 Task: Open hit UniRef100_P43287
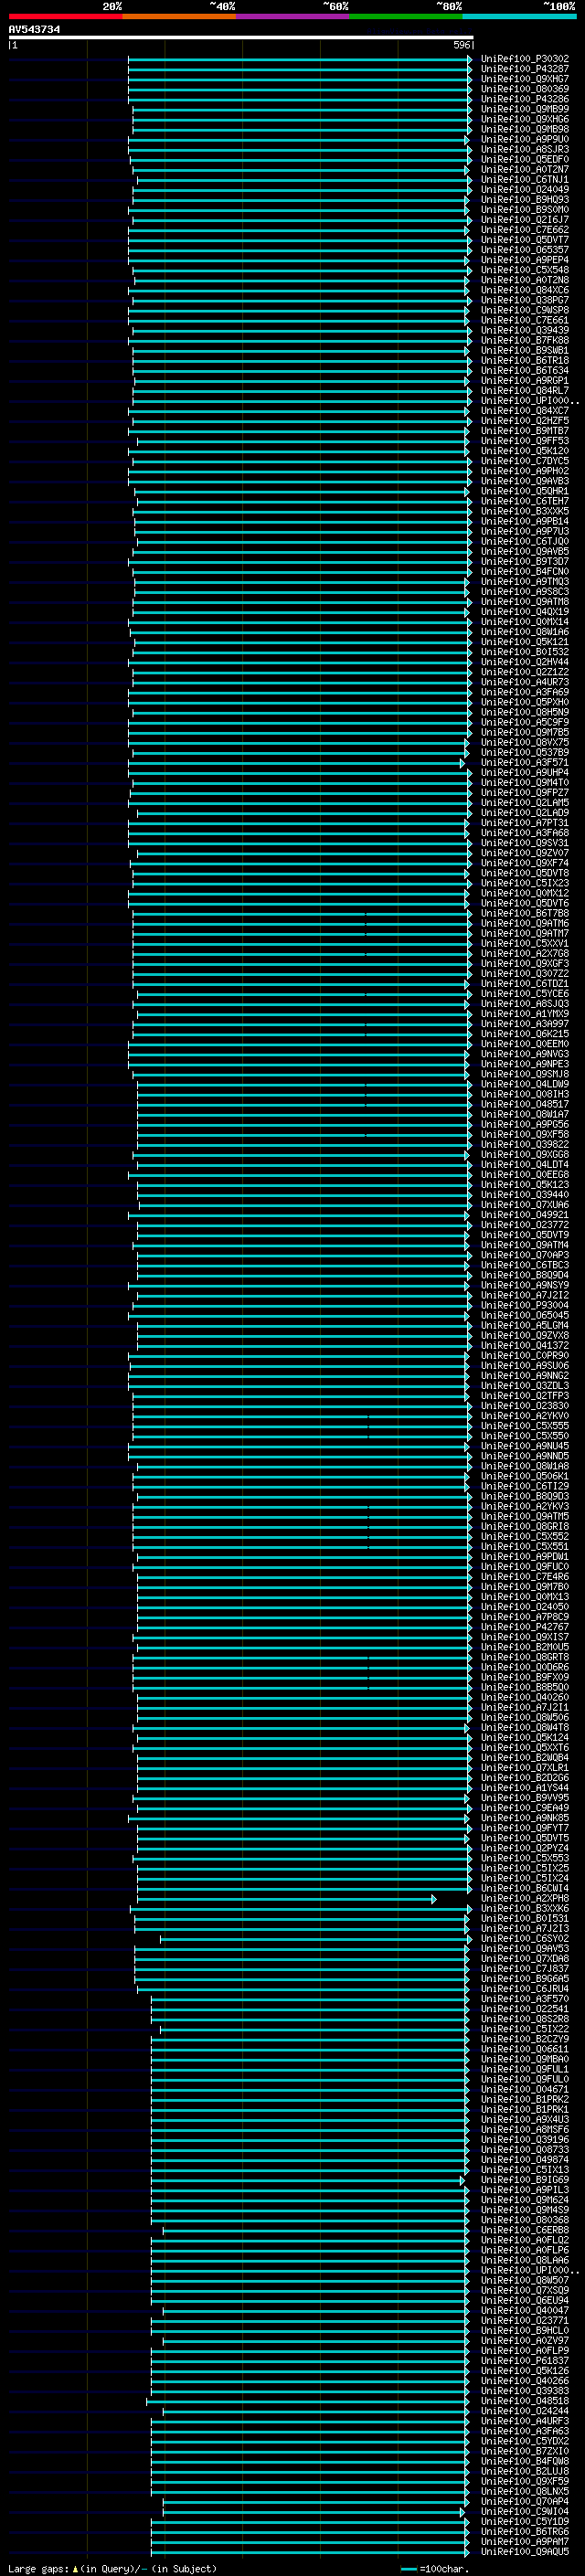tap(525, 69)
